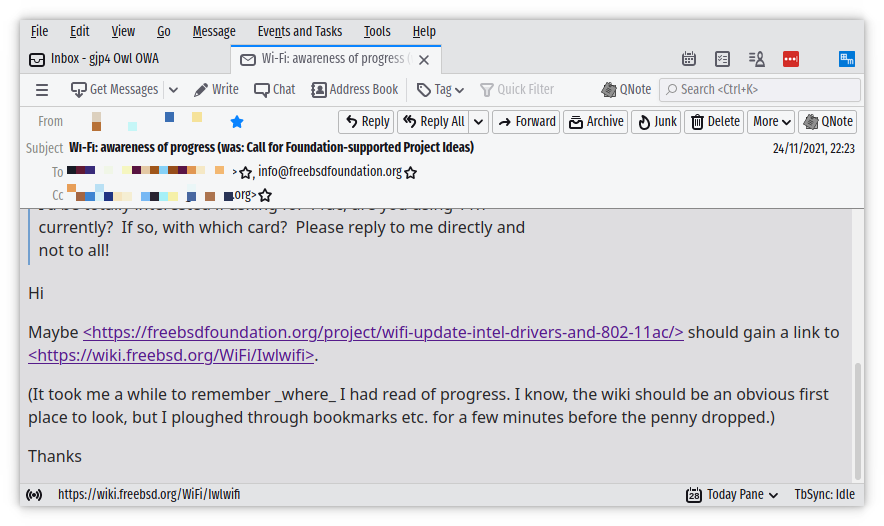Viewport: 884px width, 526px height.
Task: Click the blue layout icon in tab bar
Action: (847, 59)
